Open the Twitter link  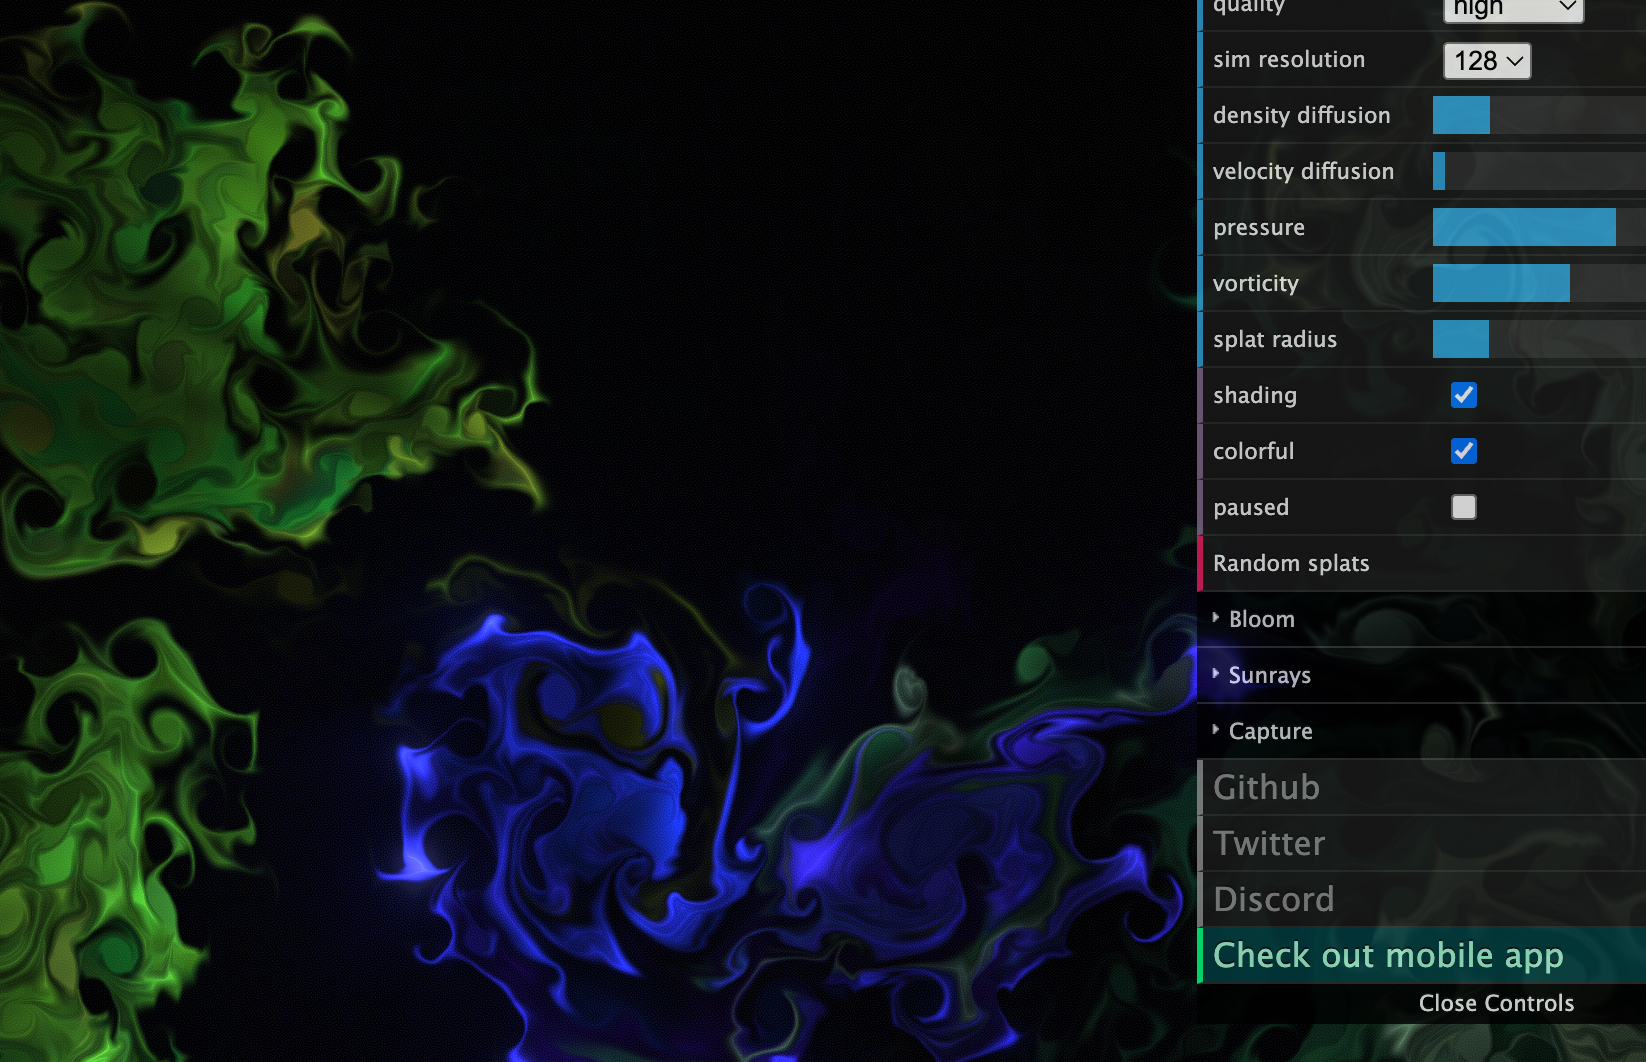(1421, 843)
